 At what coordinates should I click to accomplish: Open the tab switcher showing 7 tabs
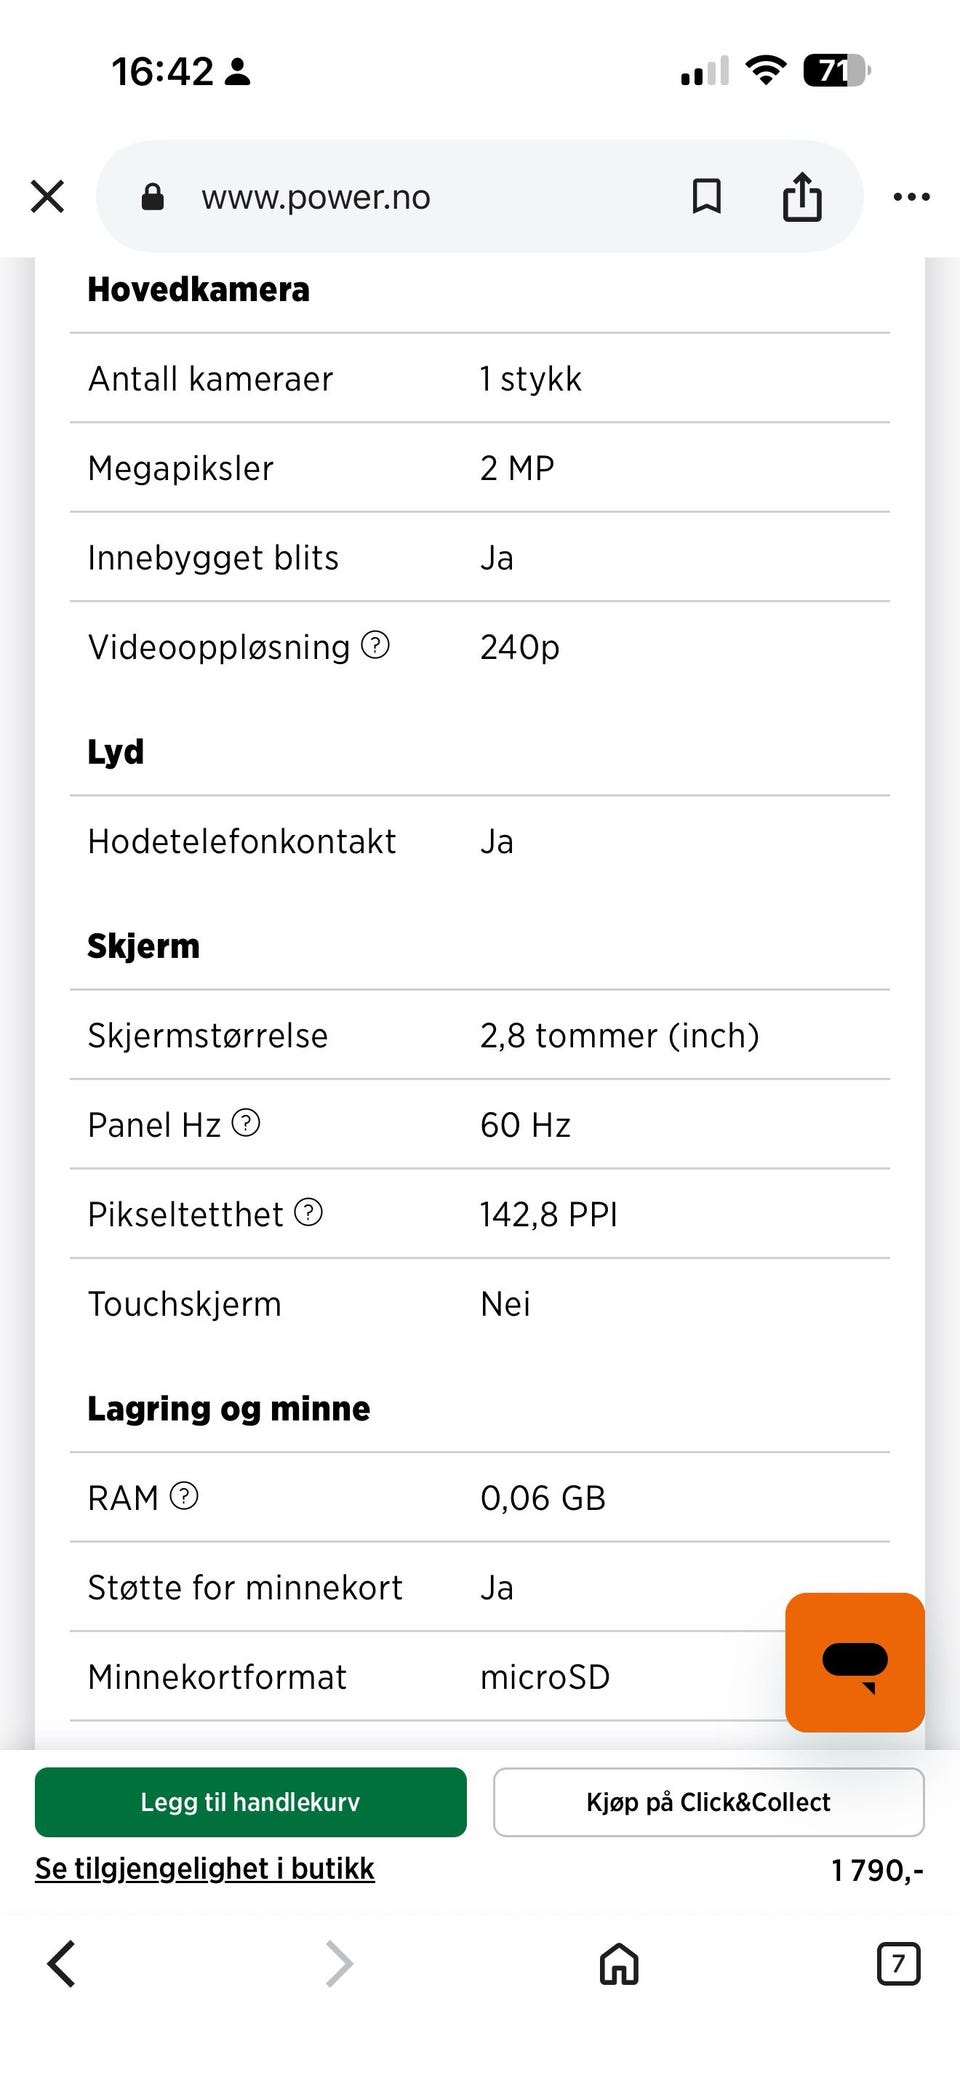point(898,1963)
